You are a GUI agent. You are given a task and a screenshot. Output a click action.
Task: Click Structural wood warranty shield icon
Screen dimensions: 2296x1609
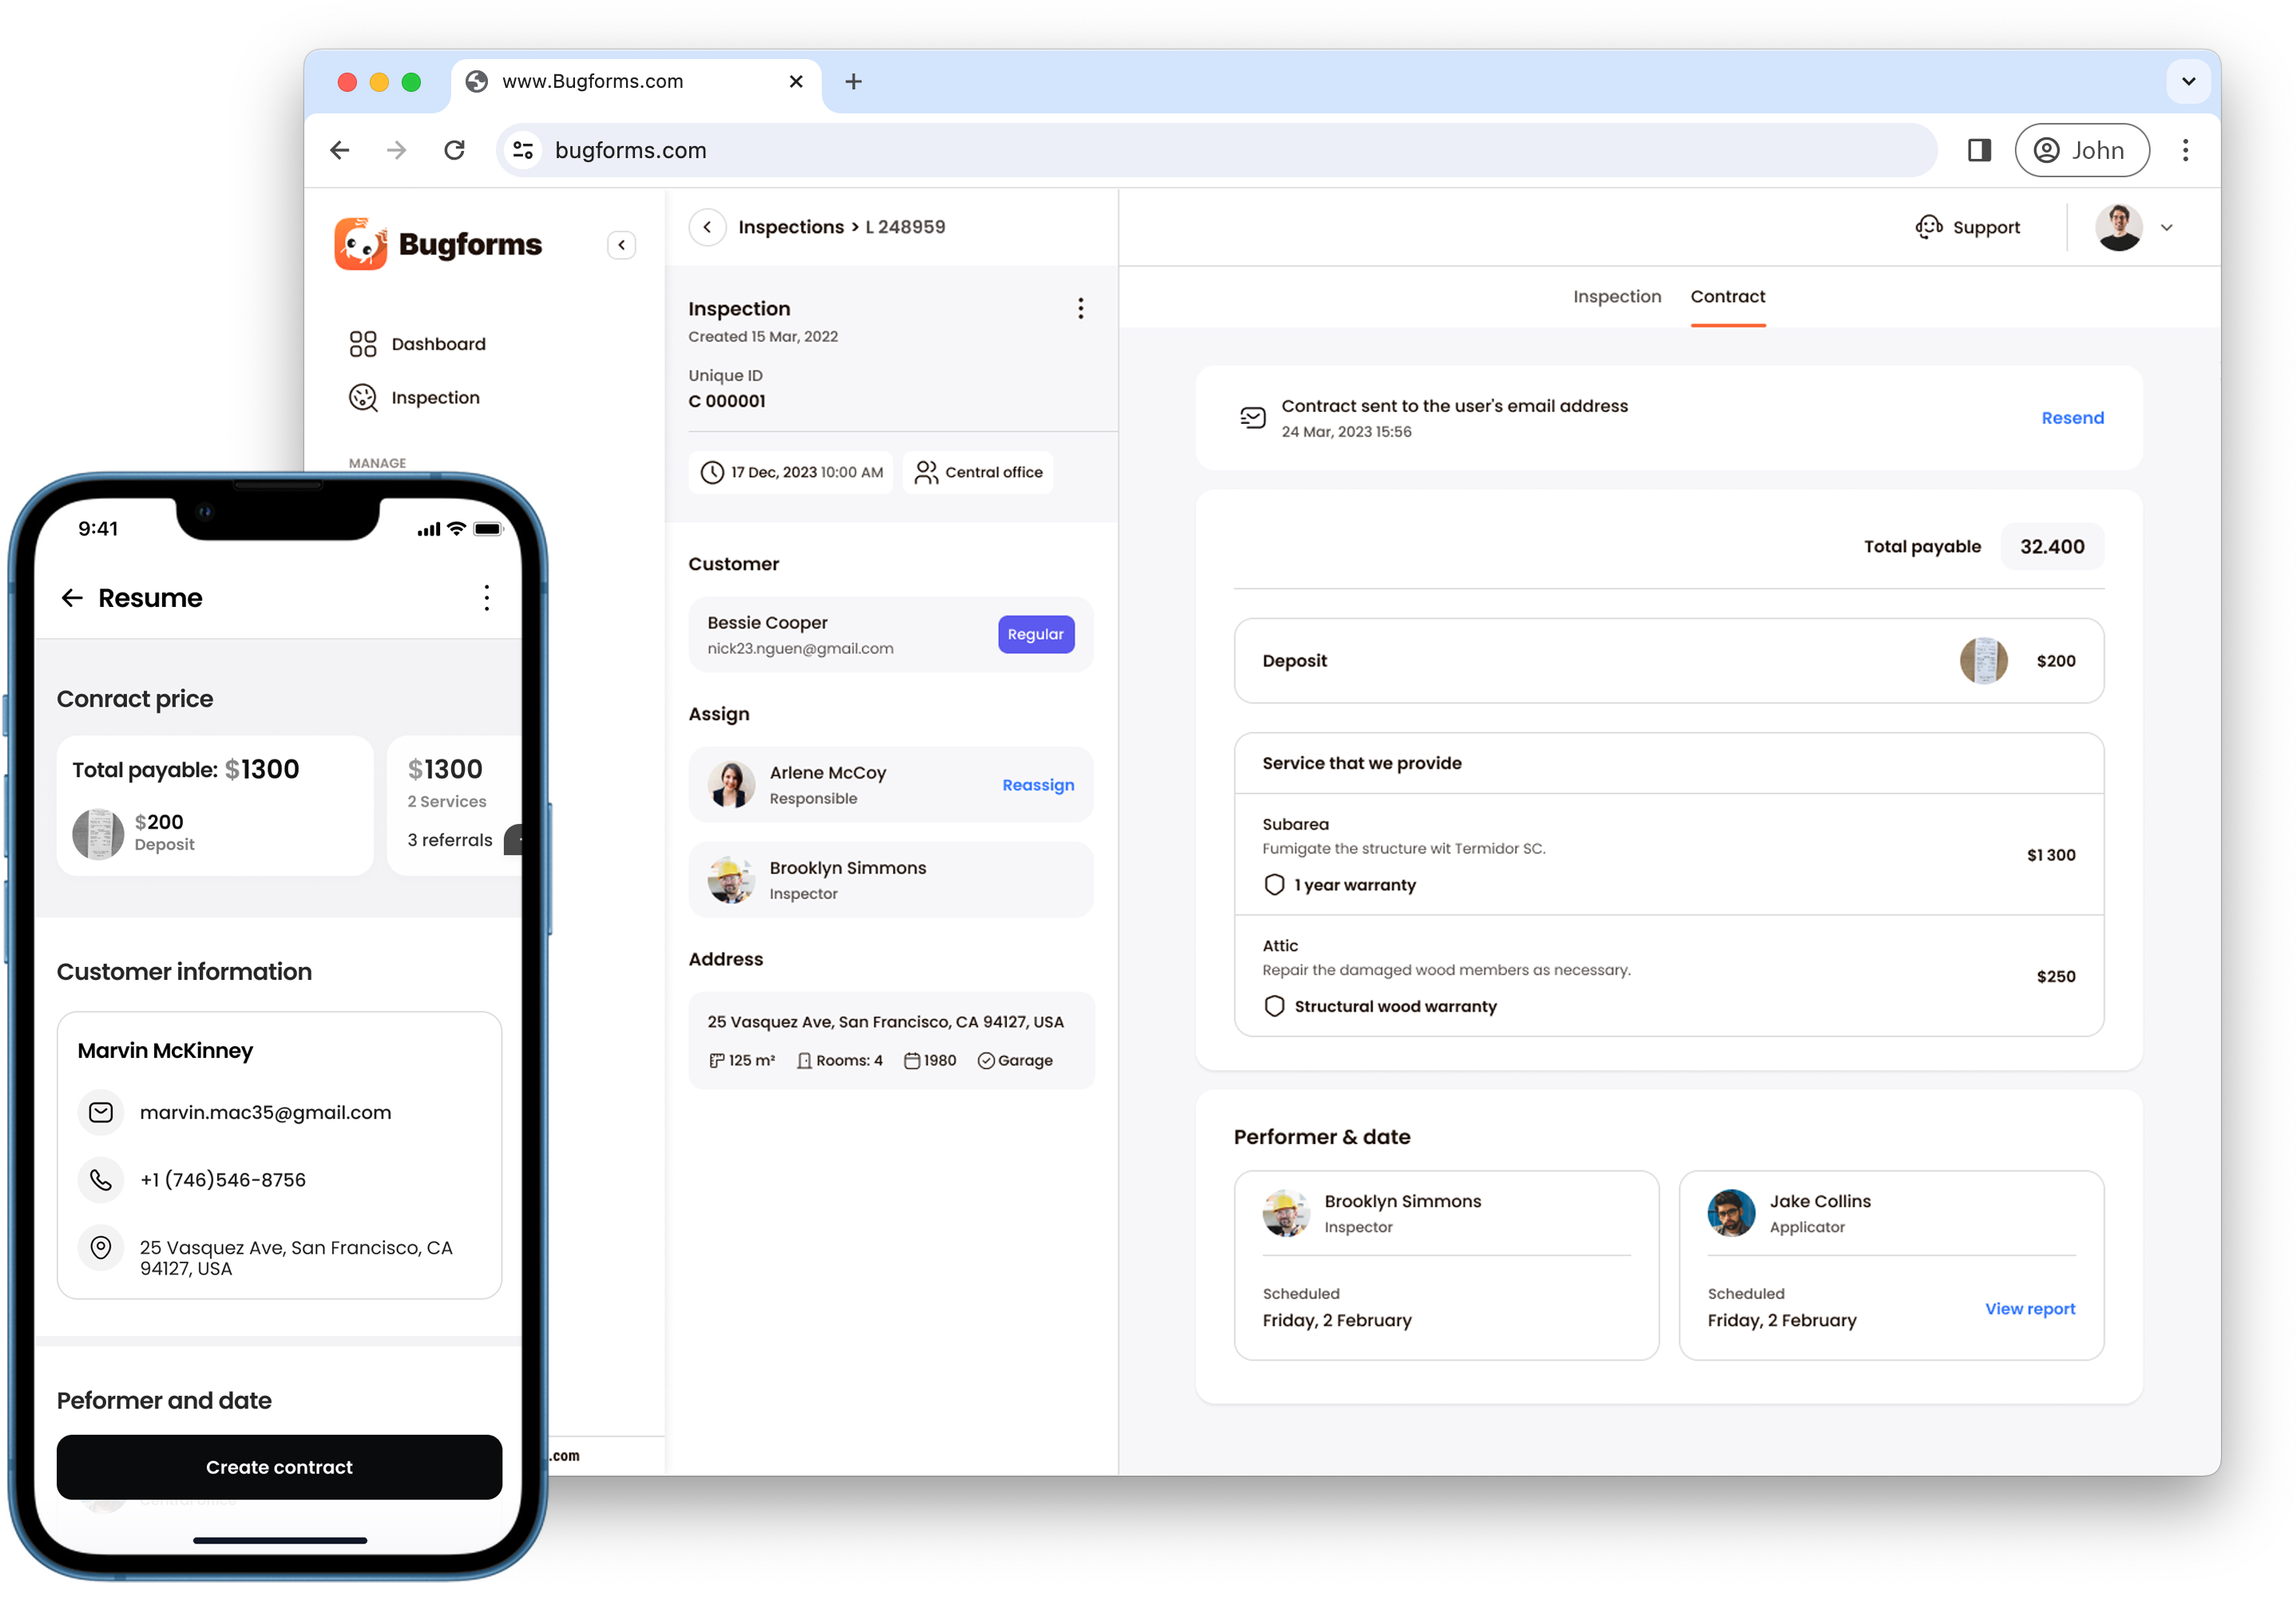1274,1006
